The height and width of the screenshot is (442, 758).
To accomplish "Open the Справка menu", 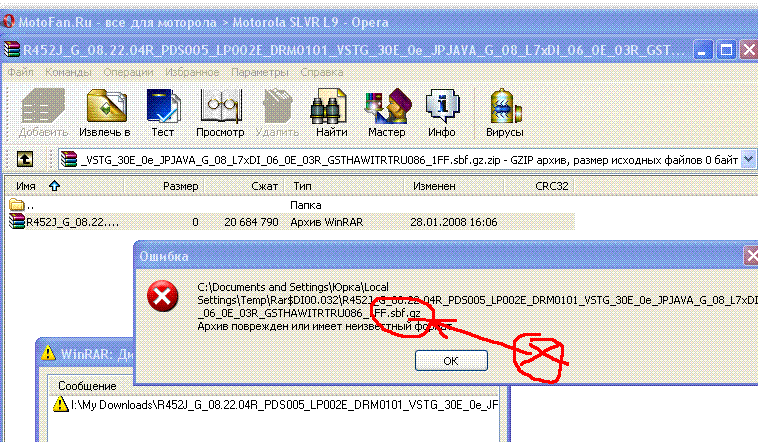I will (321, 72).
